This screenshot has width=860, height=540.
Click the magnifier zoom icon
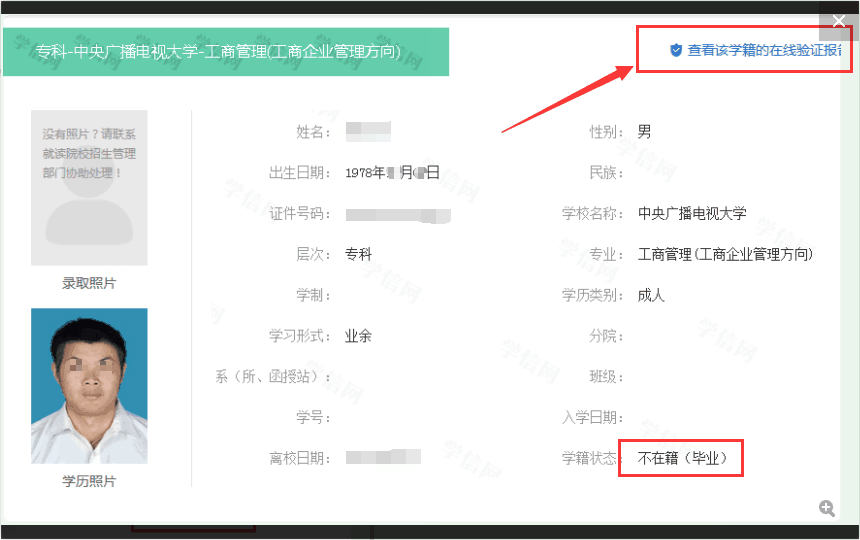point(827,508)
